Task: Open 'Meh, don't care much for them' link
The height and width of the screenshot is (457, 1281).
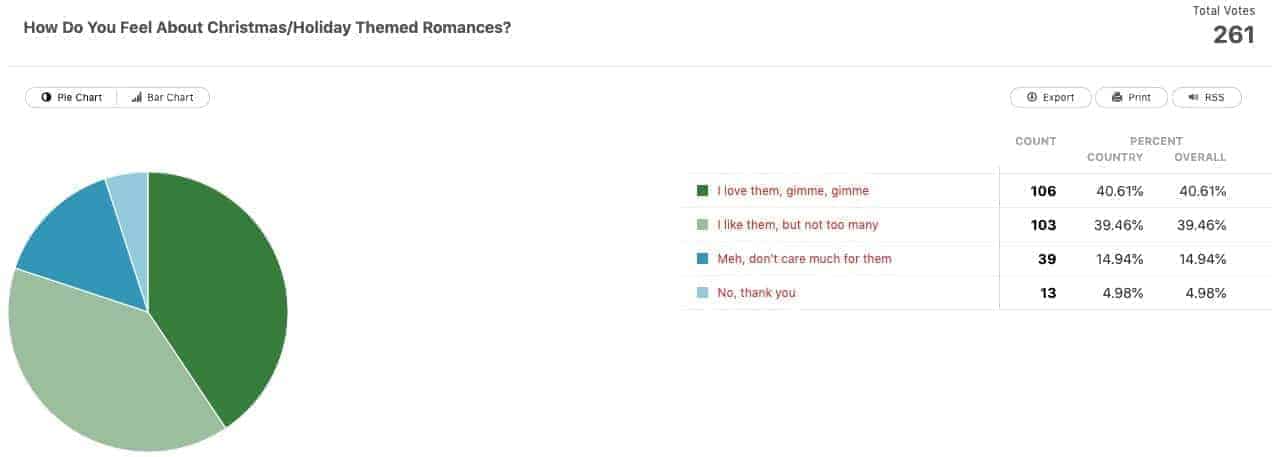Action: [804, 259]
